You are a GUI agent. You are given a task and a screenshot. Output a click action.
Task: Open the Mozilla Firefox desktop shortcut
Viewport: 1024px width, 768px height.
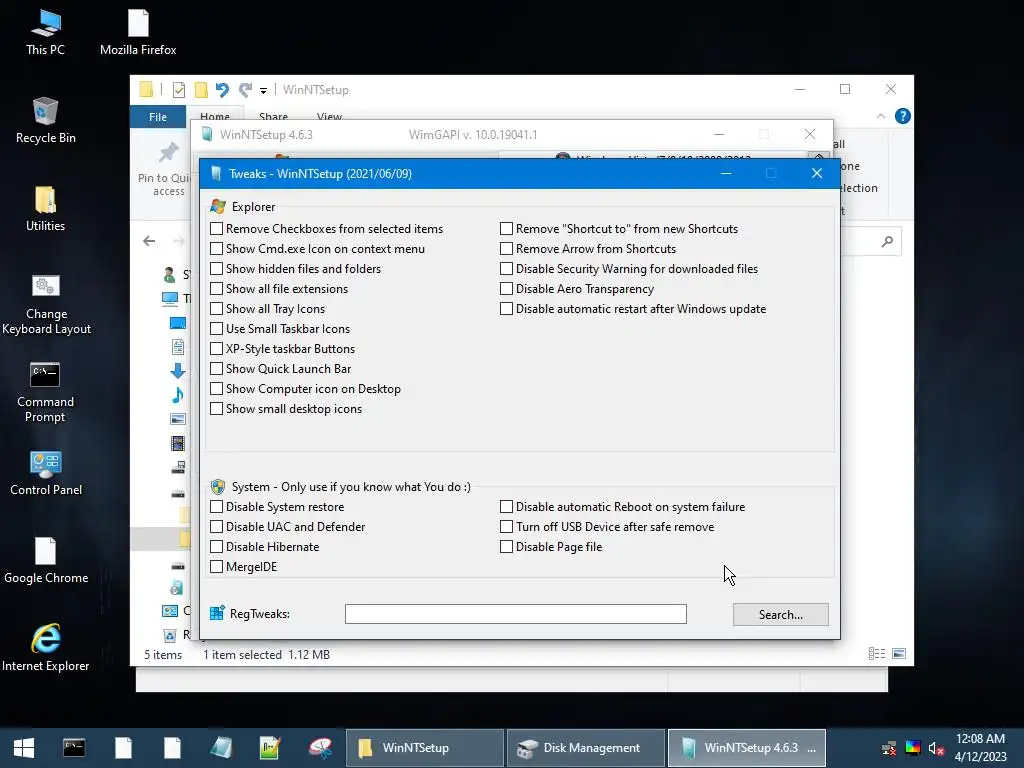138,33
